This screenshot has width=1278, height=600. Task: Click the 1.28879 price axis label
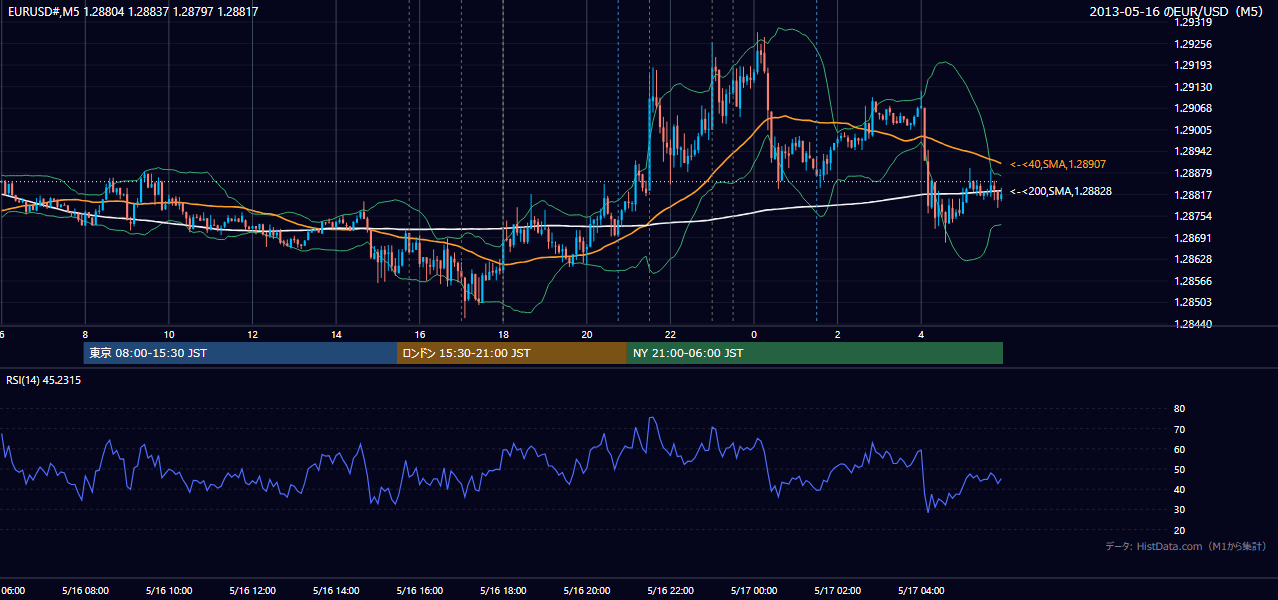[1193, 173]
